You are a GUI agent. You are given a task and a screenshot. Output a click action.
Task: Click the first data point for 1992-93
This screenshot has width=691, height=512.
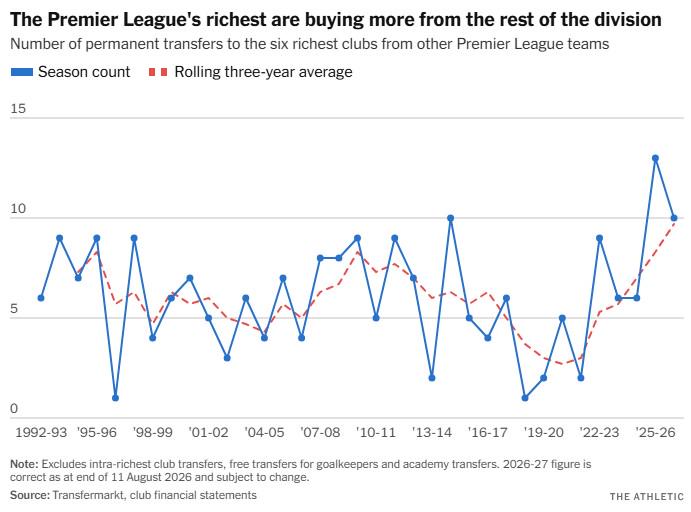(x=41, y=298)
